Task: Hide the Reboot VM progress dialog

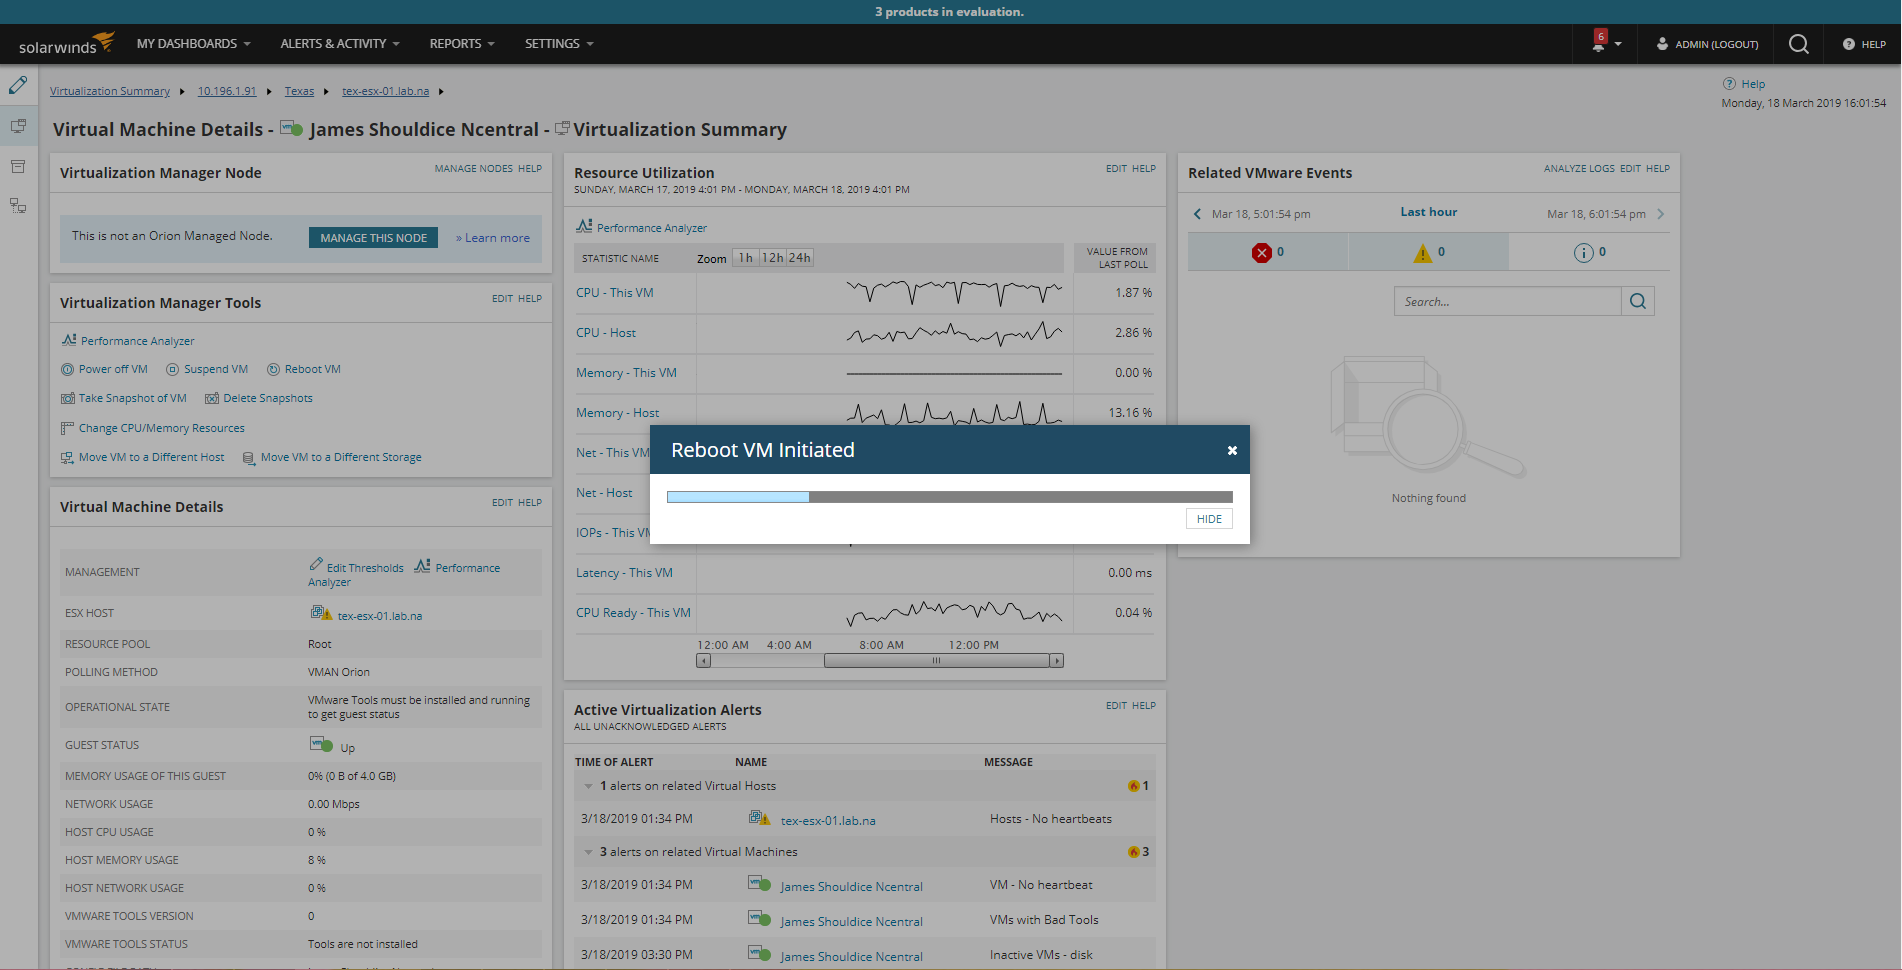Action: (1209, 519)
